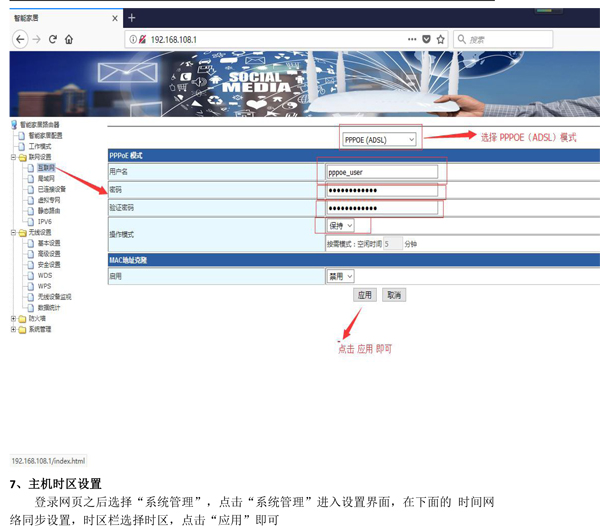The width and height of the screenshot is (600, 528).
Task: Click the 应用 apply button
Action: click(x=365, y=296)
